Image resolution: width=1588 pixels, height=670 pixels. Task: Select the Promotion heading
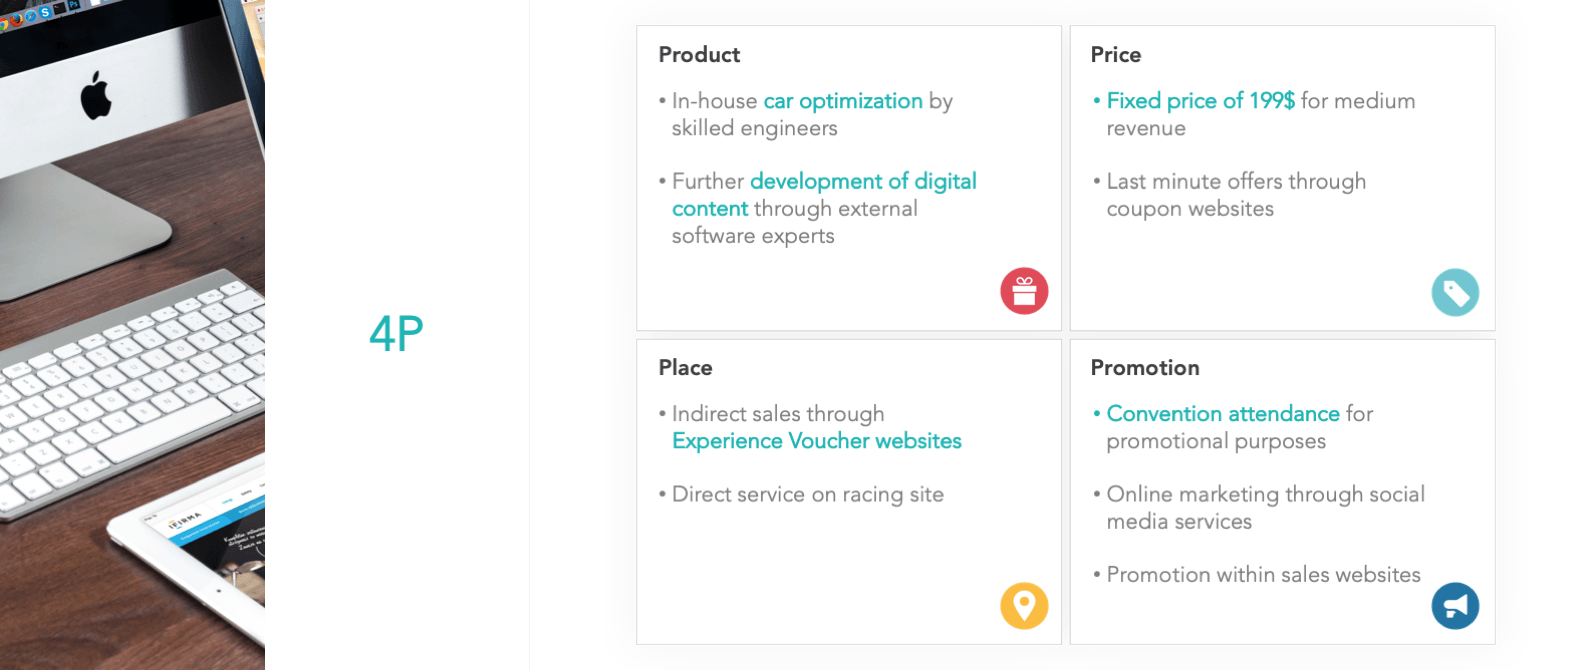pos(1144,368)
